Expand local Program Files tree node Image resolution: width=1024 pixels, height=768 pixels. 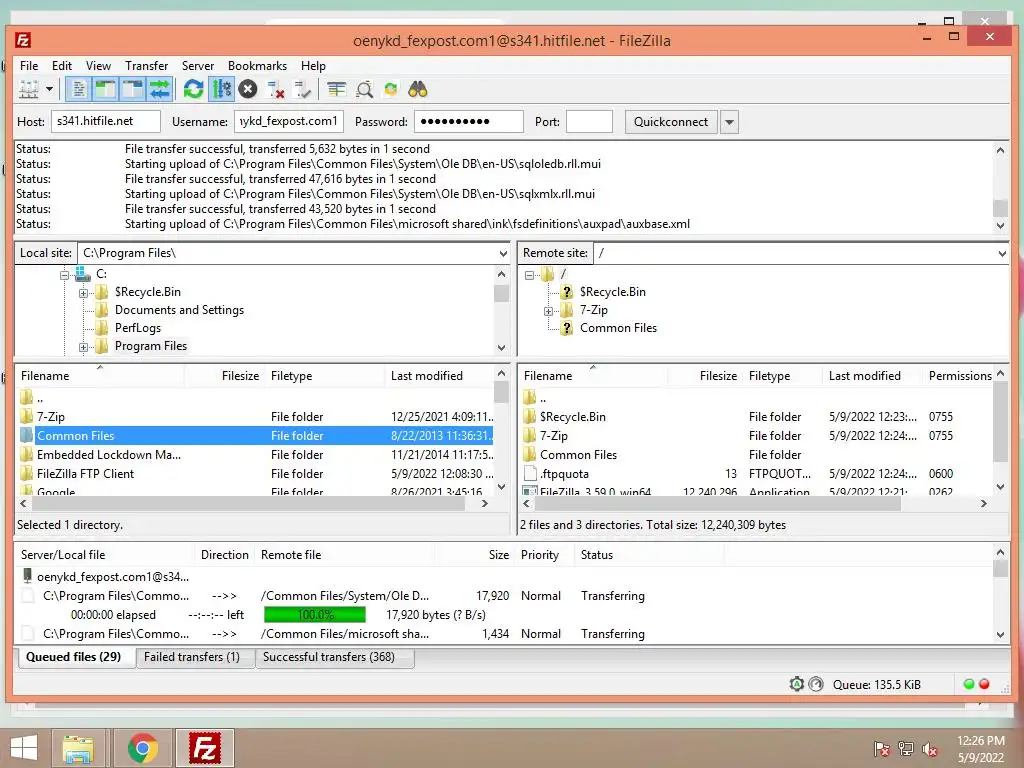84,347
